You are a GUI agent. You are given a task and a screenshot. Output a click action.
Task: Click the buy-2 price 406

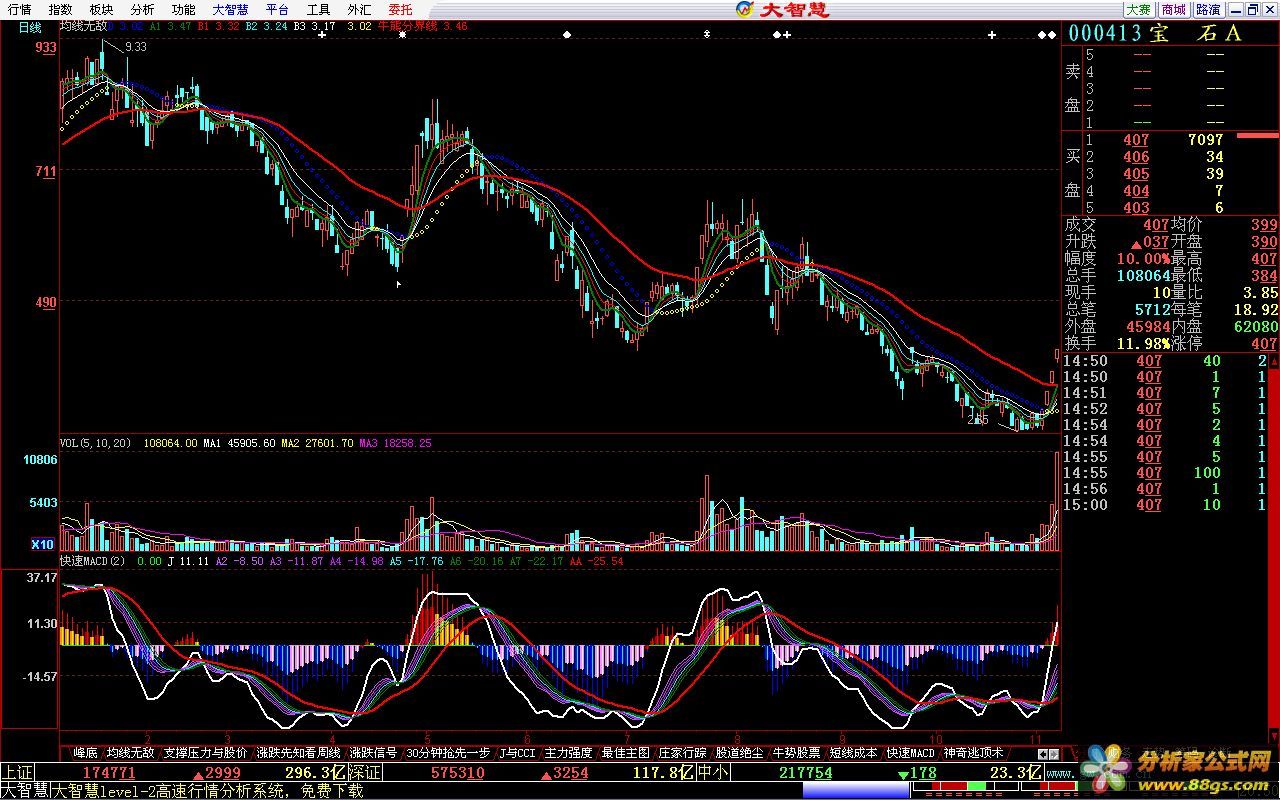[x=1136, y=157]
